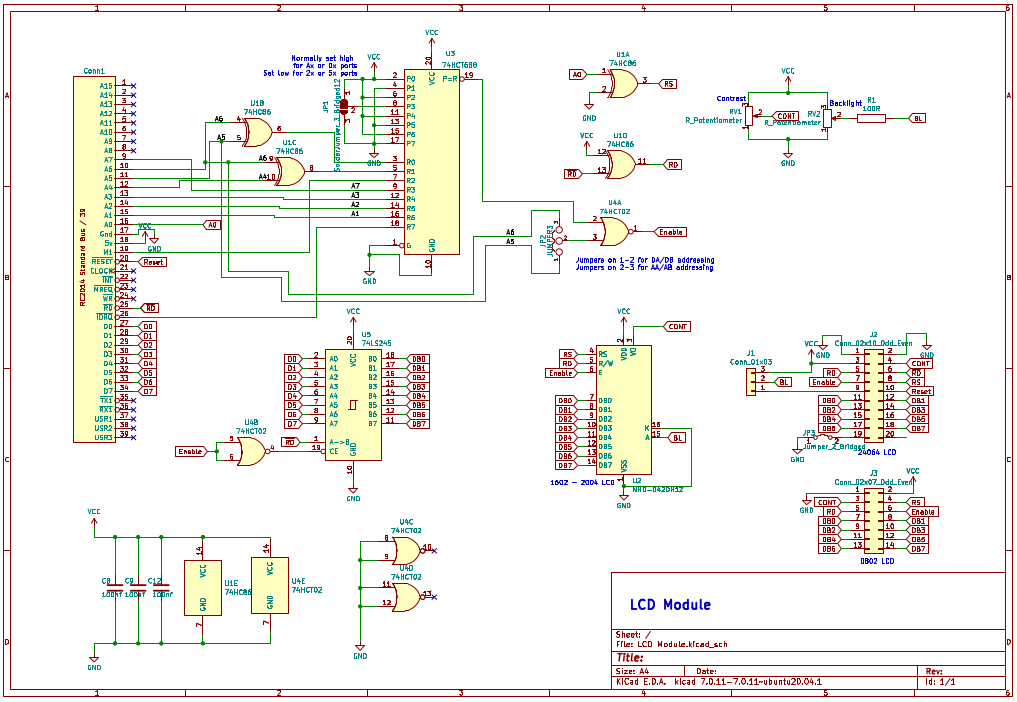This screenshot has height=702, width=1017.
Task: Click the A0 input label at U1A
Action: [577, 75]
